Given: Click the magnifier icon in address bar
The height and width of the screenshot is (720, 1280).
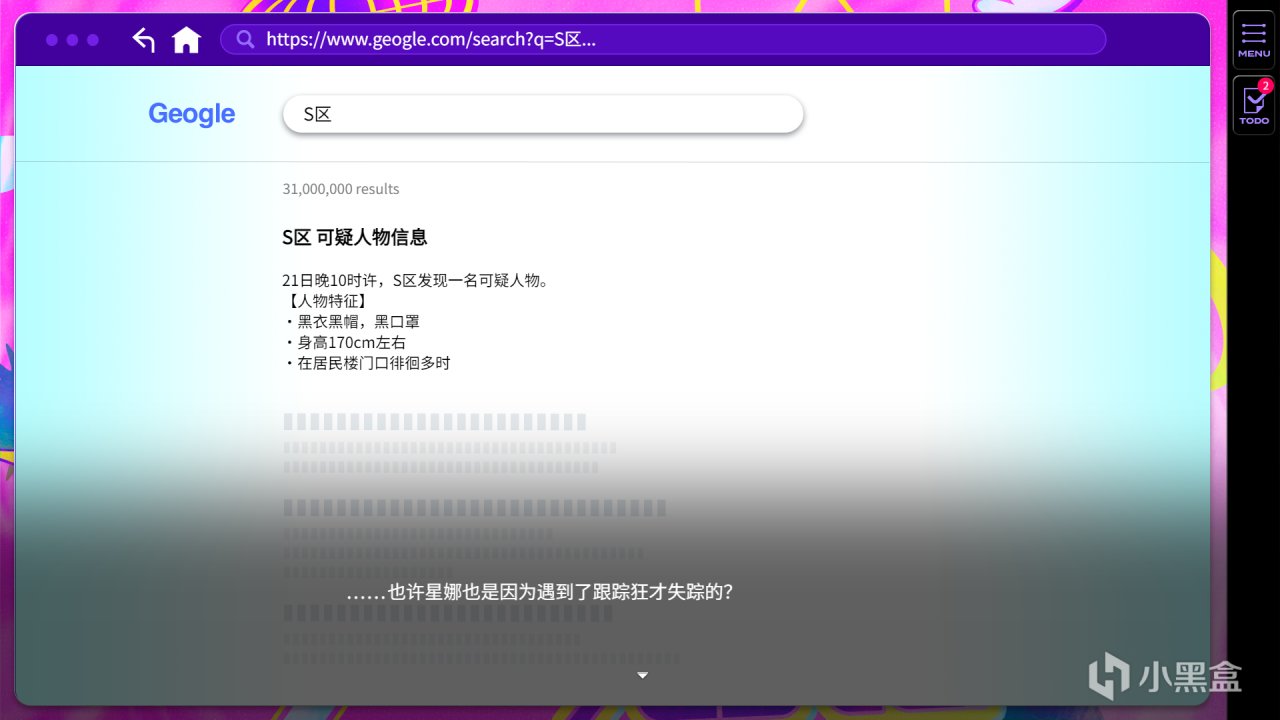Looking at the screenshot, I should 244,40.
